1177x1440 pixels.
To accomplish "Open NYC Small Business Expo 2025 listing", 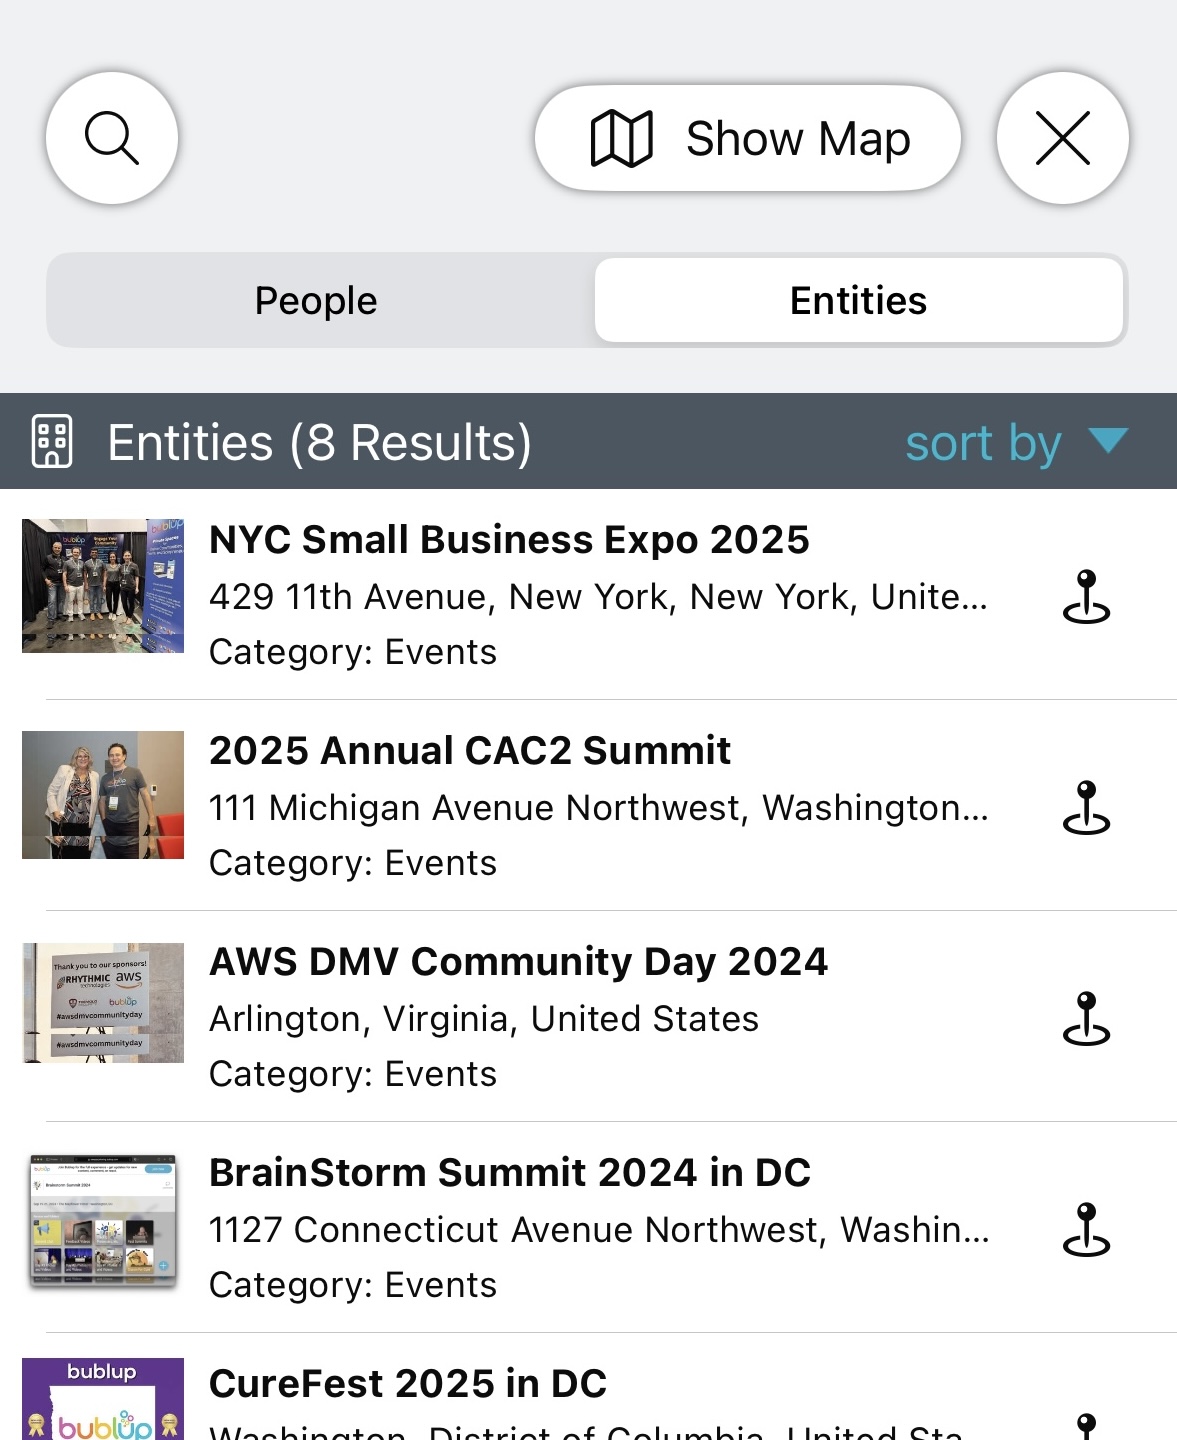I will [509, 540].
